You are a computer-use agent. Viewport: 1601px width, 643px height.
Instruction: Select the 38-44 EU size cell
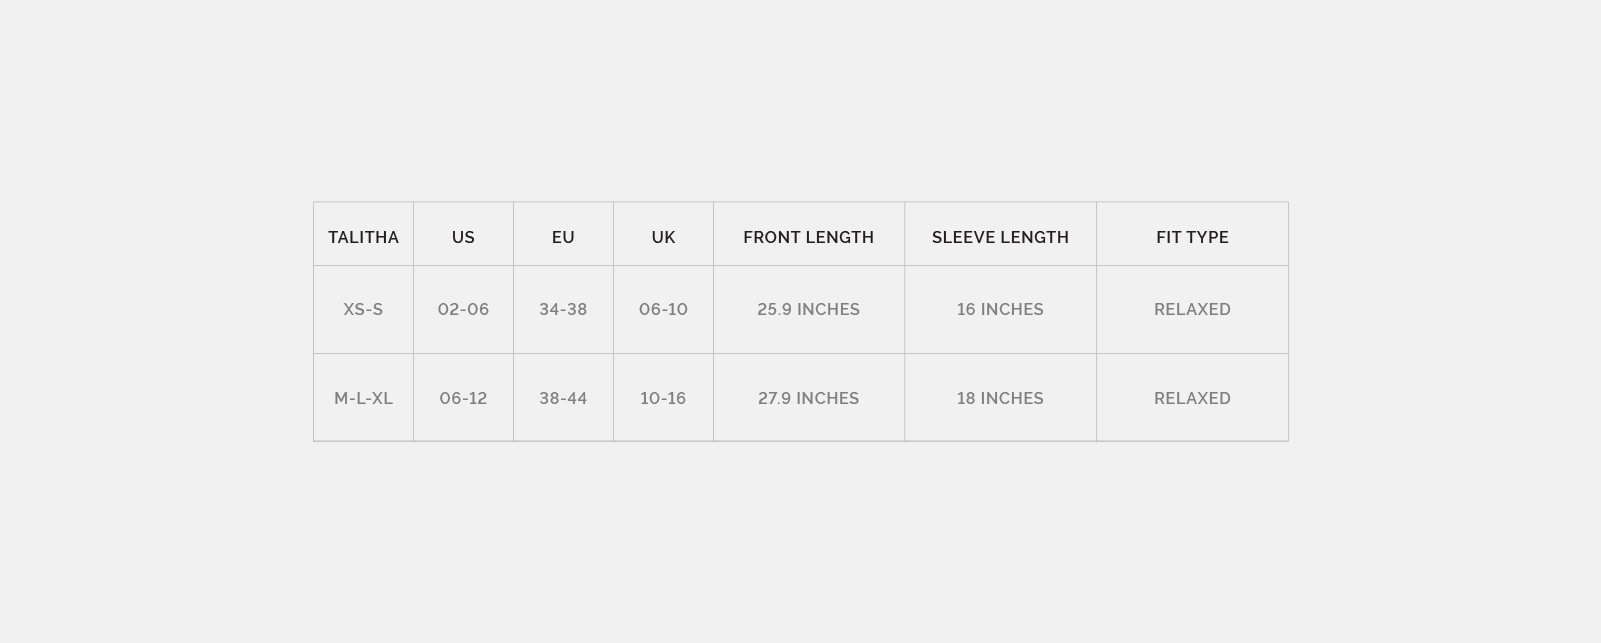pos(563,398)
